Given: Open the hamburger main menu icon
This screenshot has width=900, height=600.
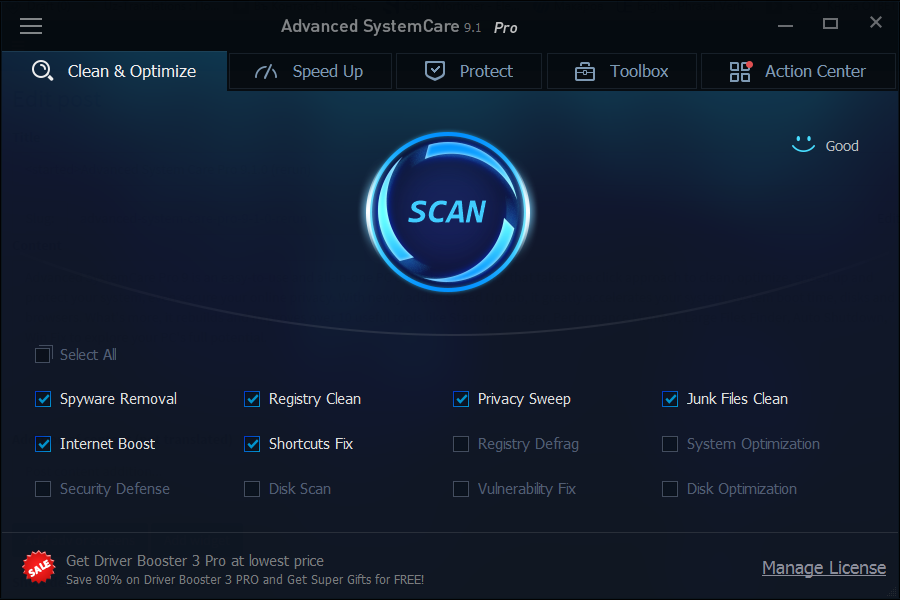Looking at the screenshot, I should coord(31,26).
